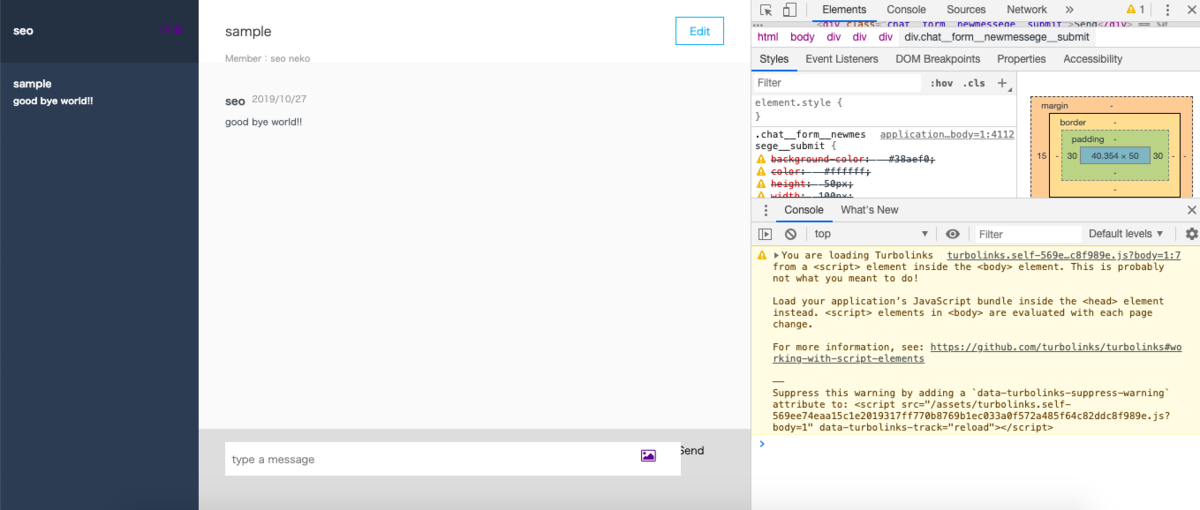This screenshot has height=510, width=1200.
Task: Select the Console drawer tab
Action: click(x=803, y=210)
